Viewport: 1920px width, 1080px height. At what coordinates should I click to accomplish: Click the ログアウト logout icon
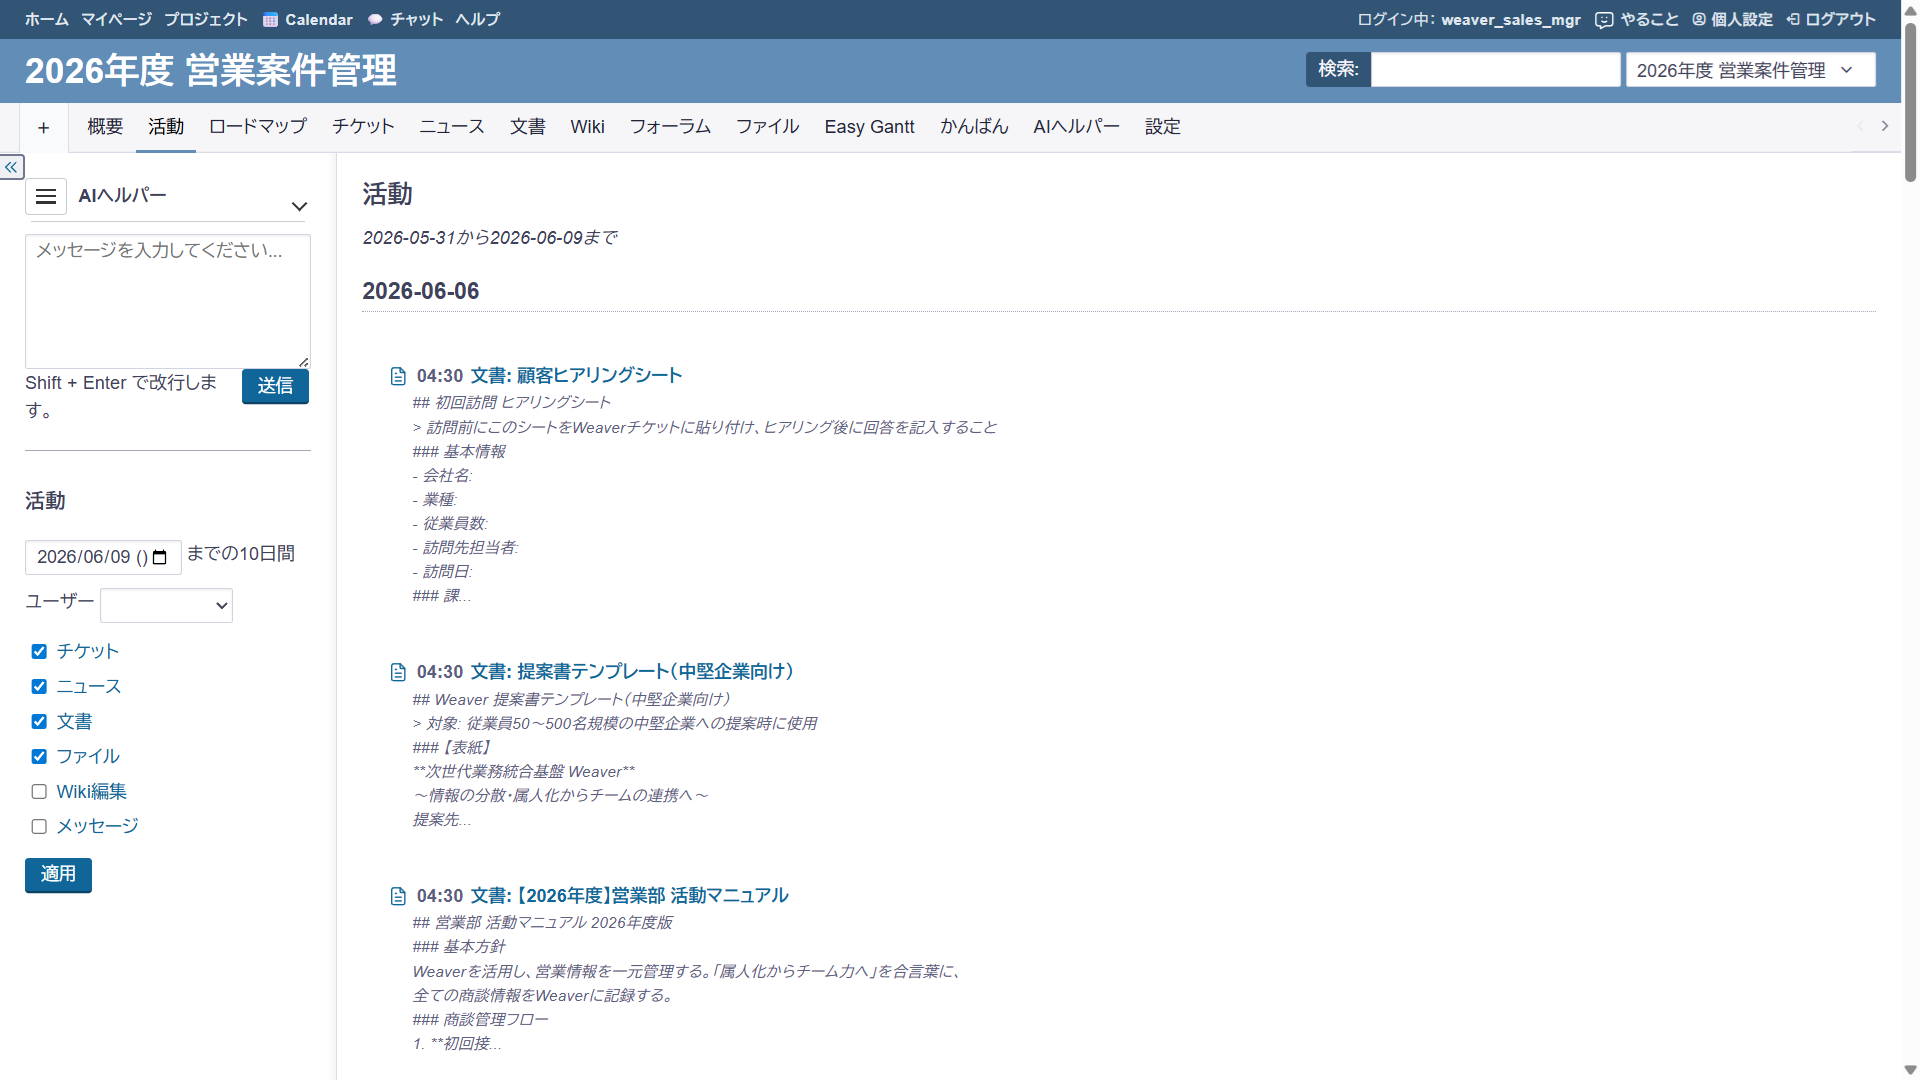pyautogui.click(x=1793, y=20)
